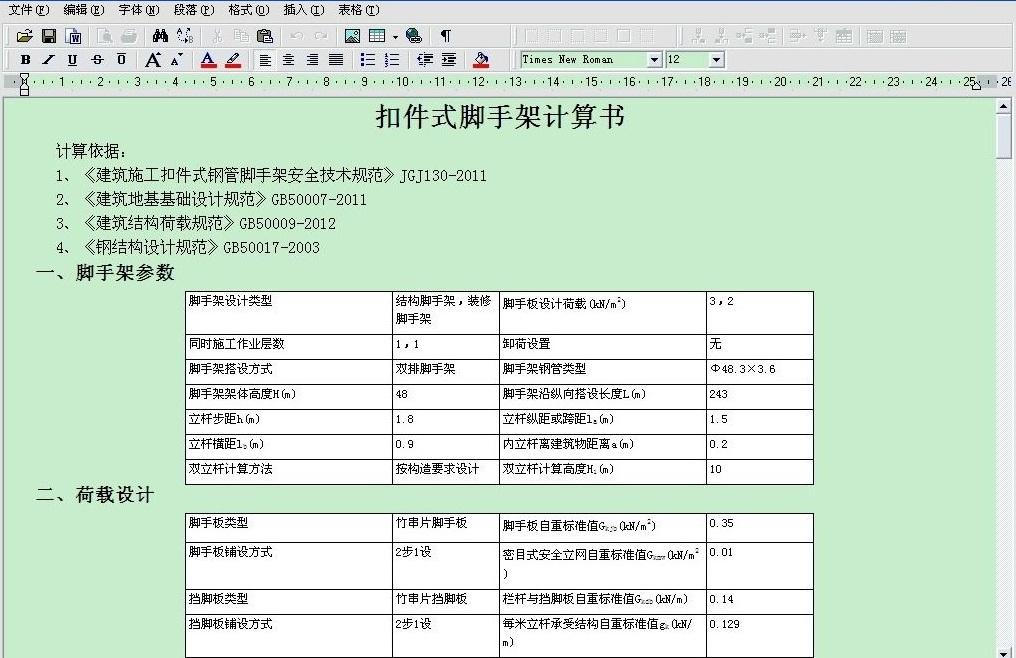
Task: Save the document with floppy disk icon
Action: click(48, 36)
